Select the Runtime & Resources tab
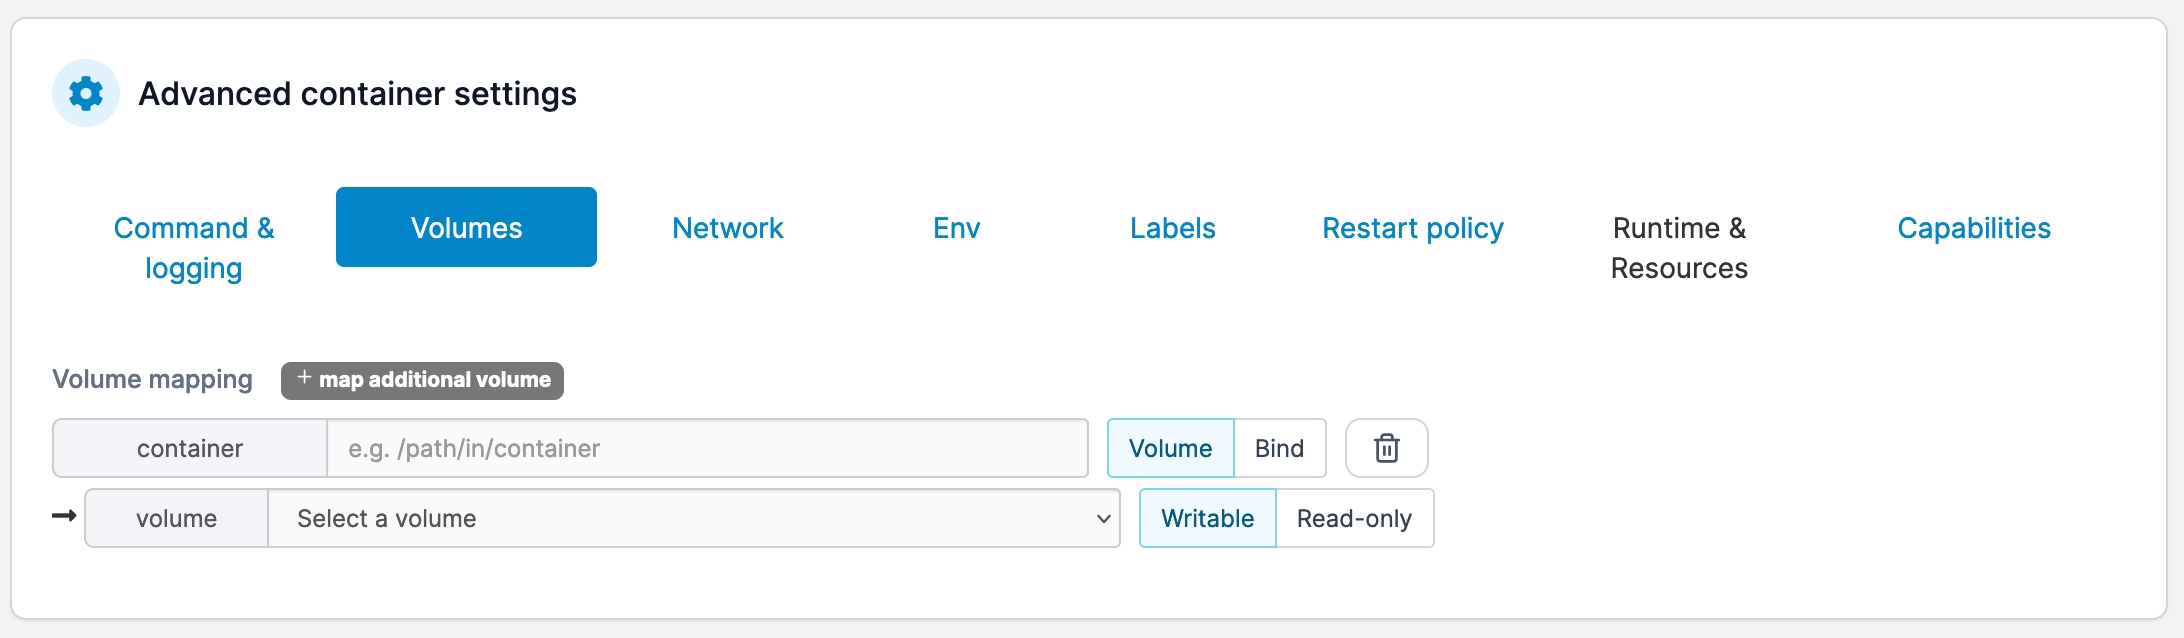2184x638 pixels. click(x=1679, y=247)
